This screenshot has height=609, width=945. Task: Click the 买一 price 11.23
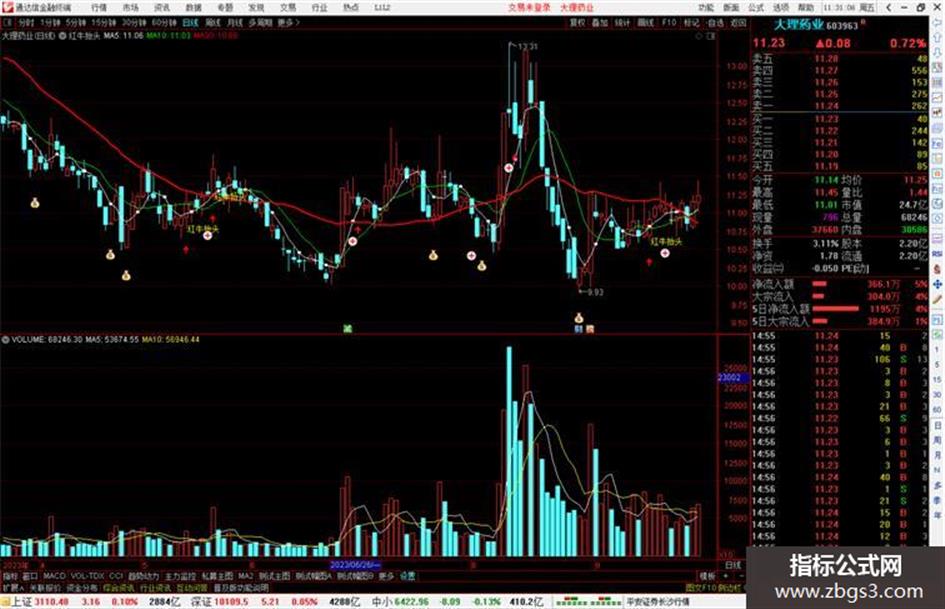pyautogui.click(x=826, y=119)
